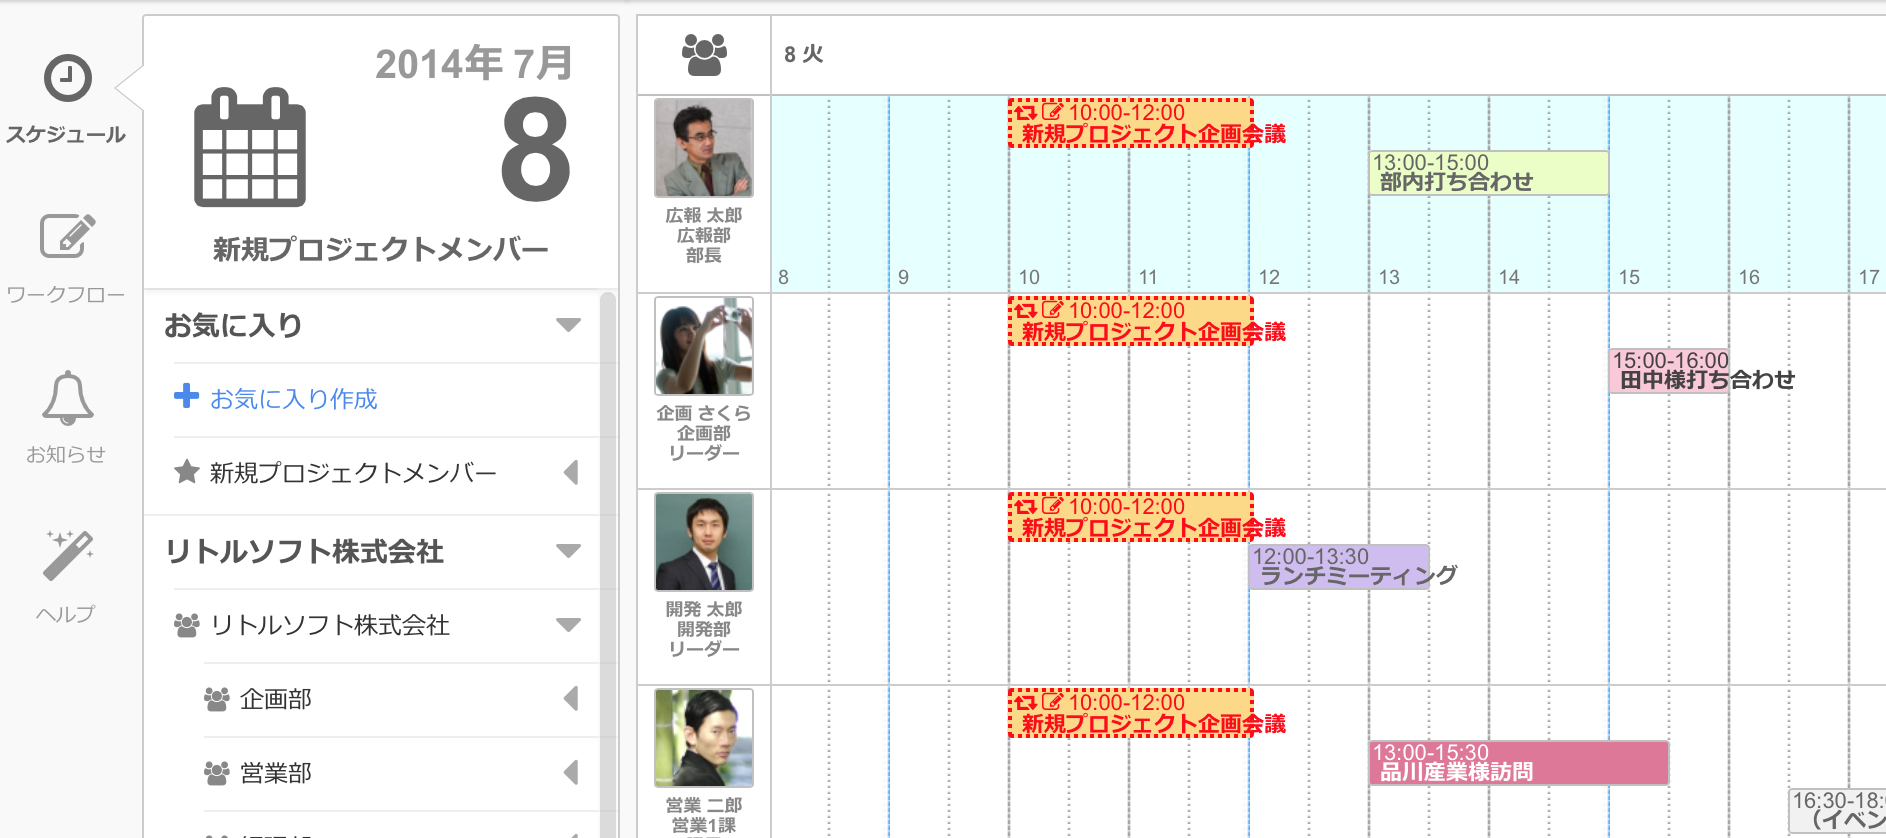Viewport: 1886px width, 838px height.
Task: Select the 企画部 tree item
Action: [276, 699]
